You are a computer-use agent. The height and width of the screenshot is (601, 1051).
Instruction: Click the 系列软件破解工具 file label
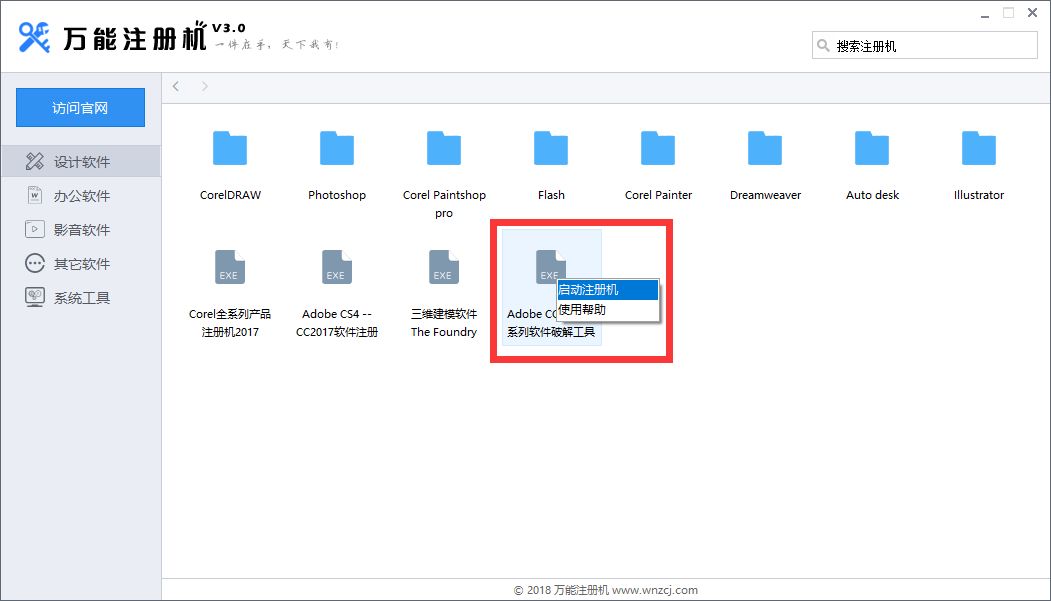coord(551,332)
